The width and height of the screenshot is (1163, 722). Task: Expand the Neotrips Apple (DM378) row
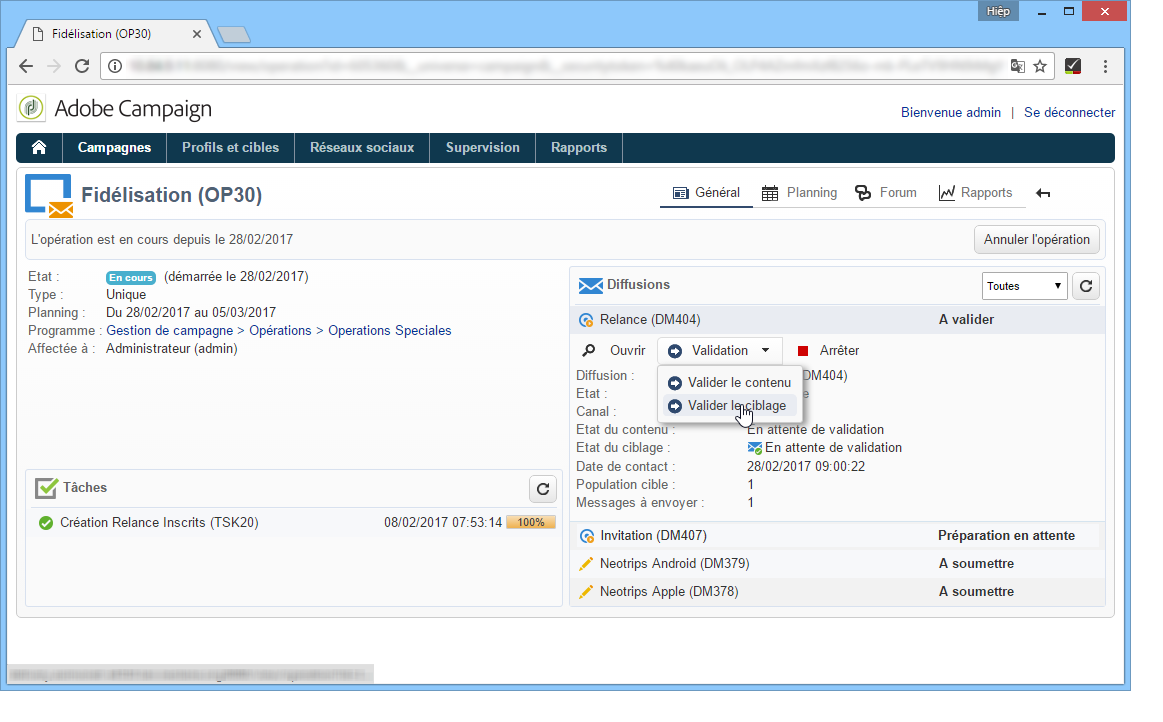(837, 592)
